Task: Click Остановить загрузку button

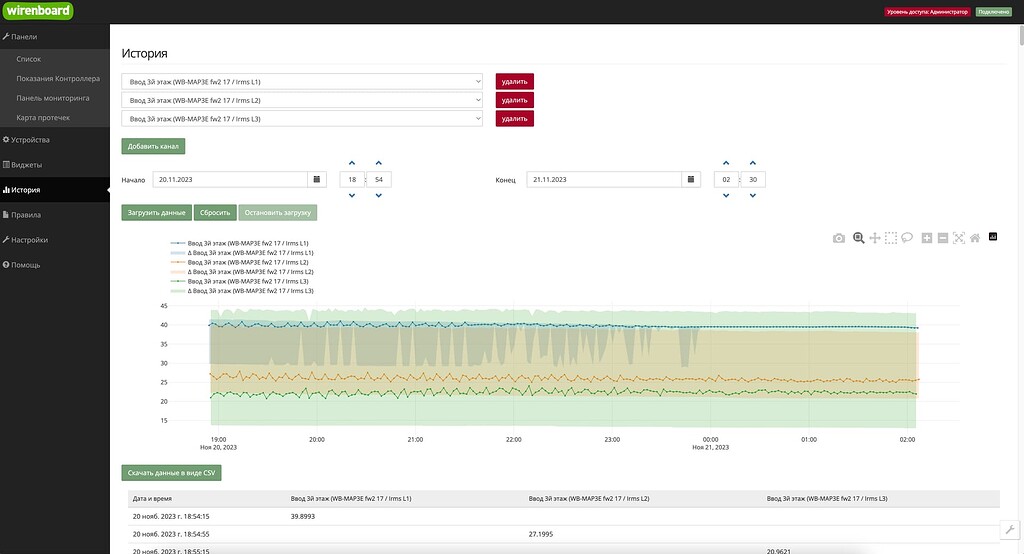Action: pos(278,212)
